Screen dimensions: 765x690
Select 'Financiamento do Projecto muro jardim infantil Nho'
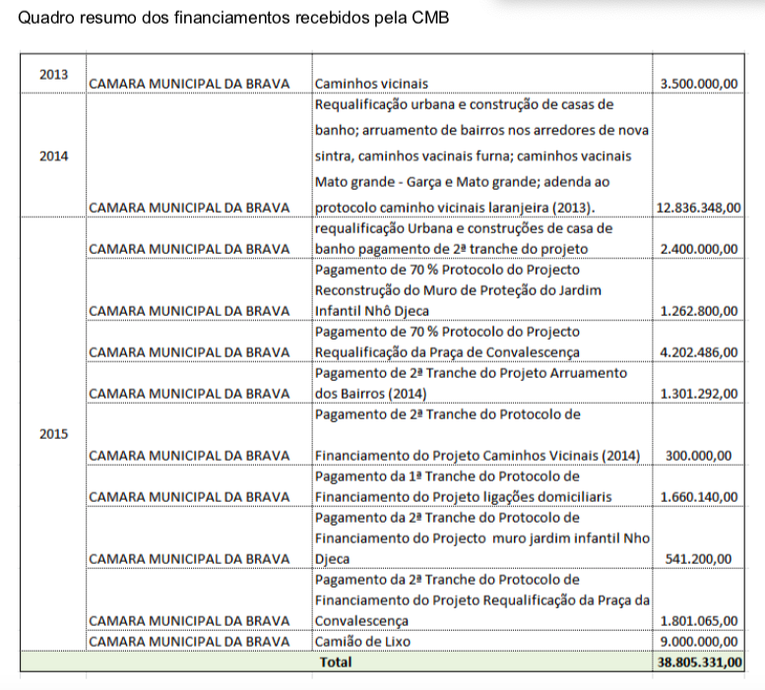[482, 538]
